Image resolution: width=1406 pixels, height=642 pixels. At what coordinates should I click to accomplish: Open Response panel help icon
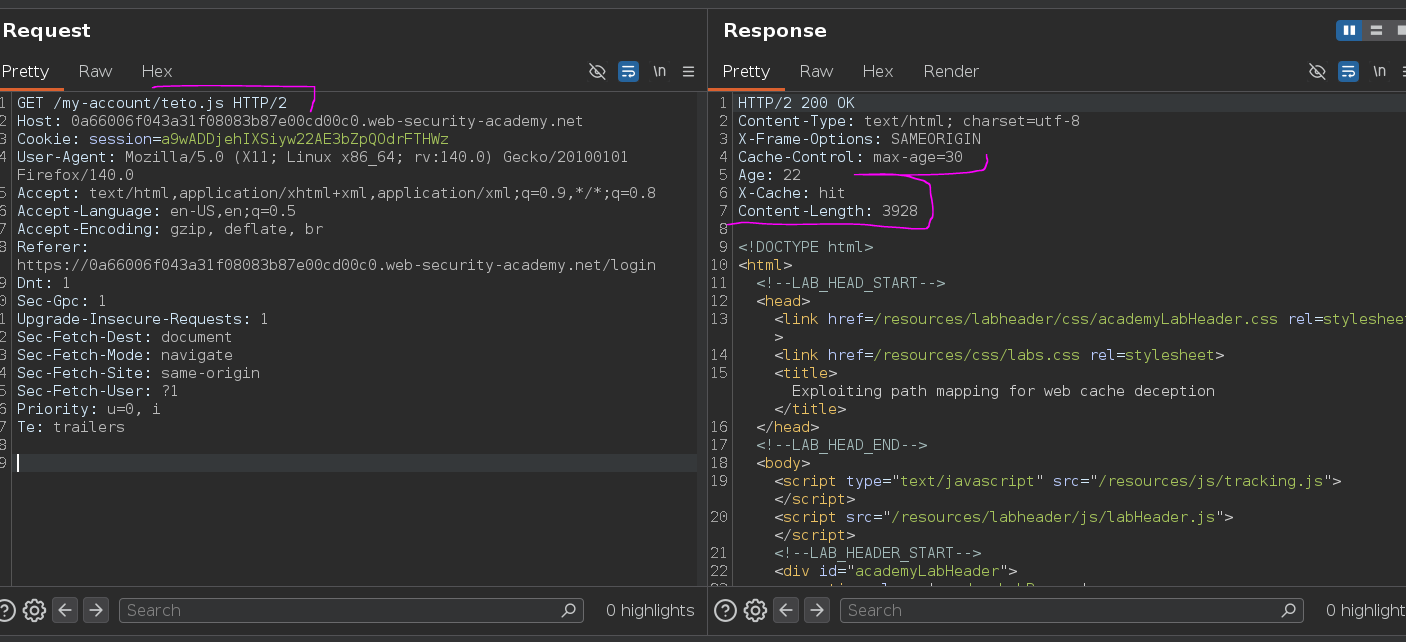pos(727,610)
